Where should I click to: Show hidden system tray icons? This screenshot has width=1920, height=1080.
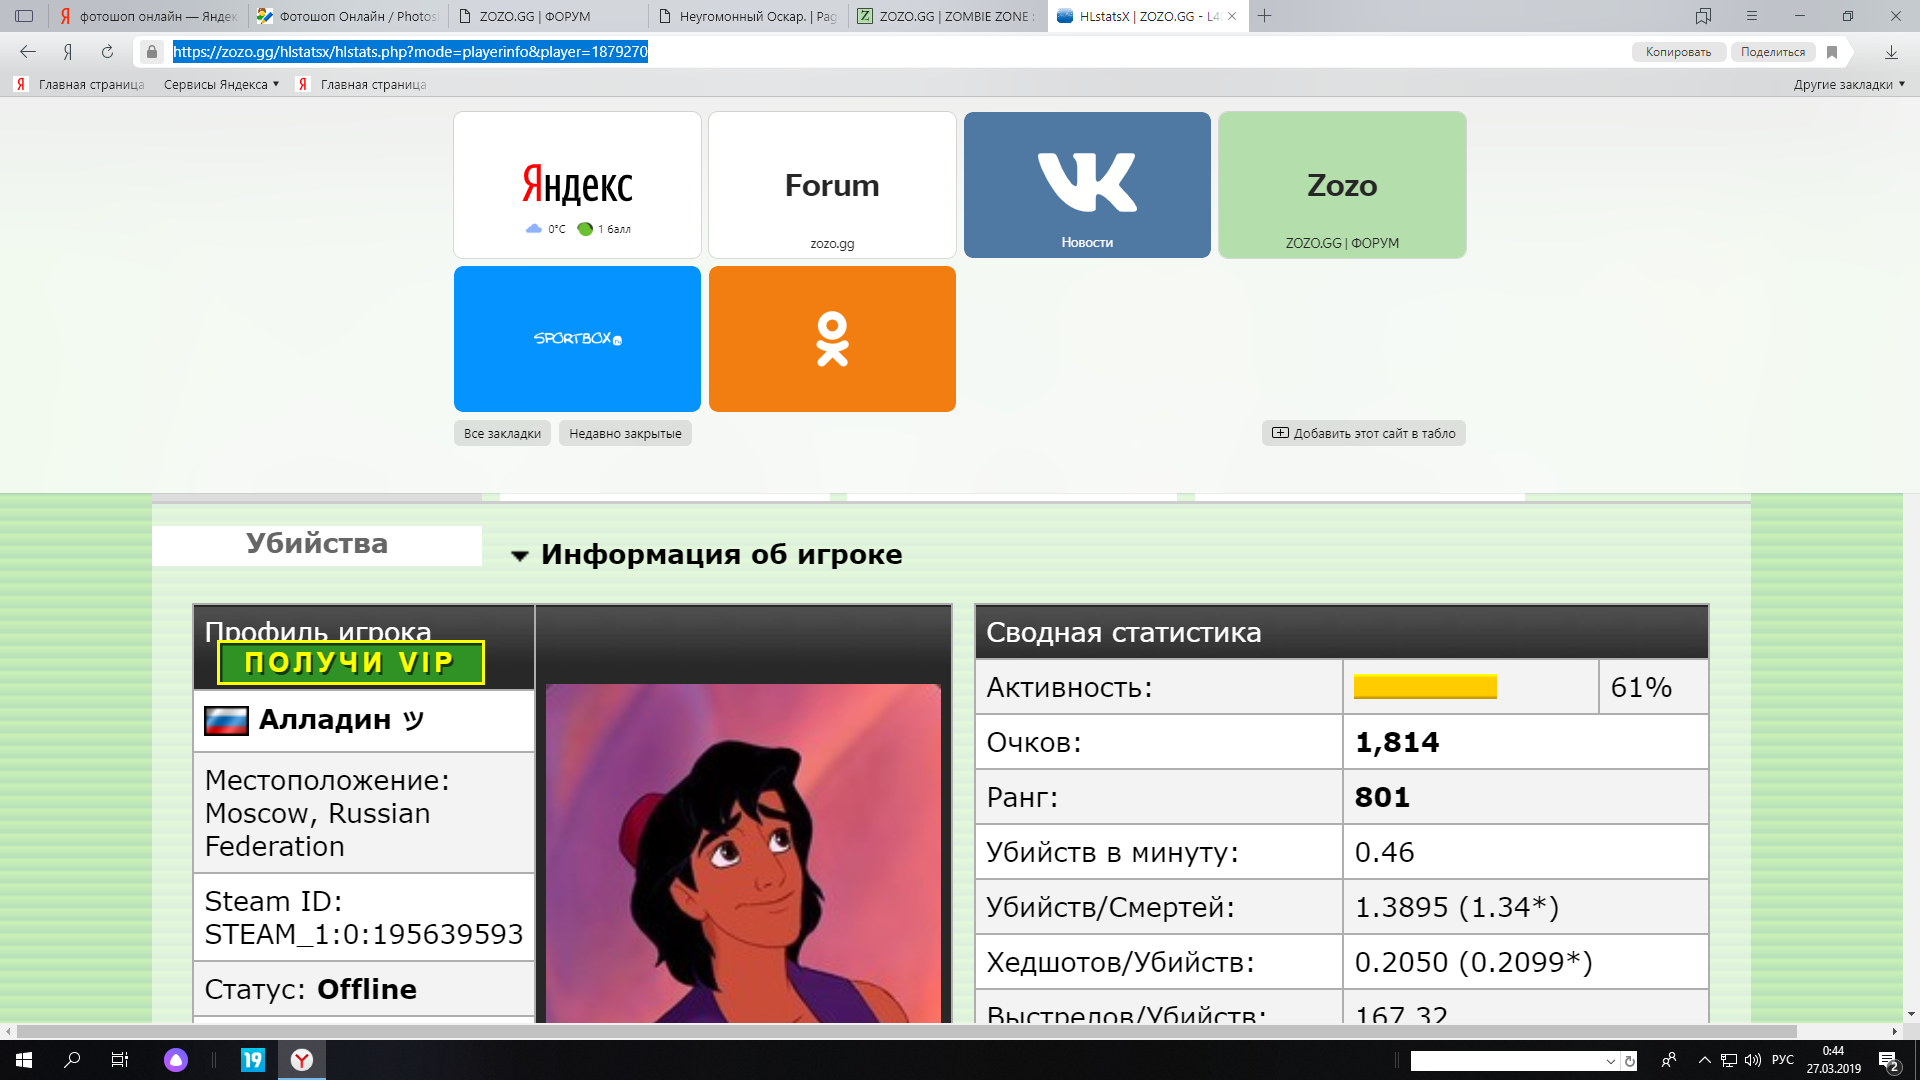click(x=1704, y=1060)
